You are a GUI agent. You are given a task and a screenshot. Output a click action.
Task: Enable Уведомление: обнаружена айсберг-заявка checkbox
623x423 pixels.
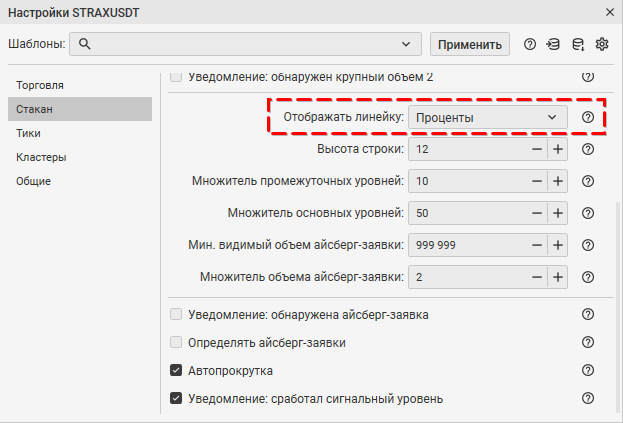point(176,314)
